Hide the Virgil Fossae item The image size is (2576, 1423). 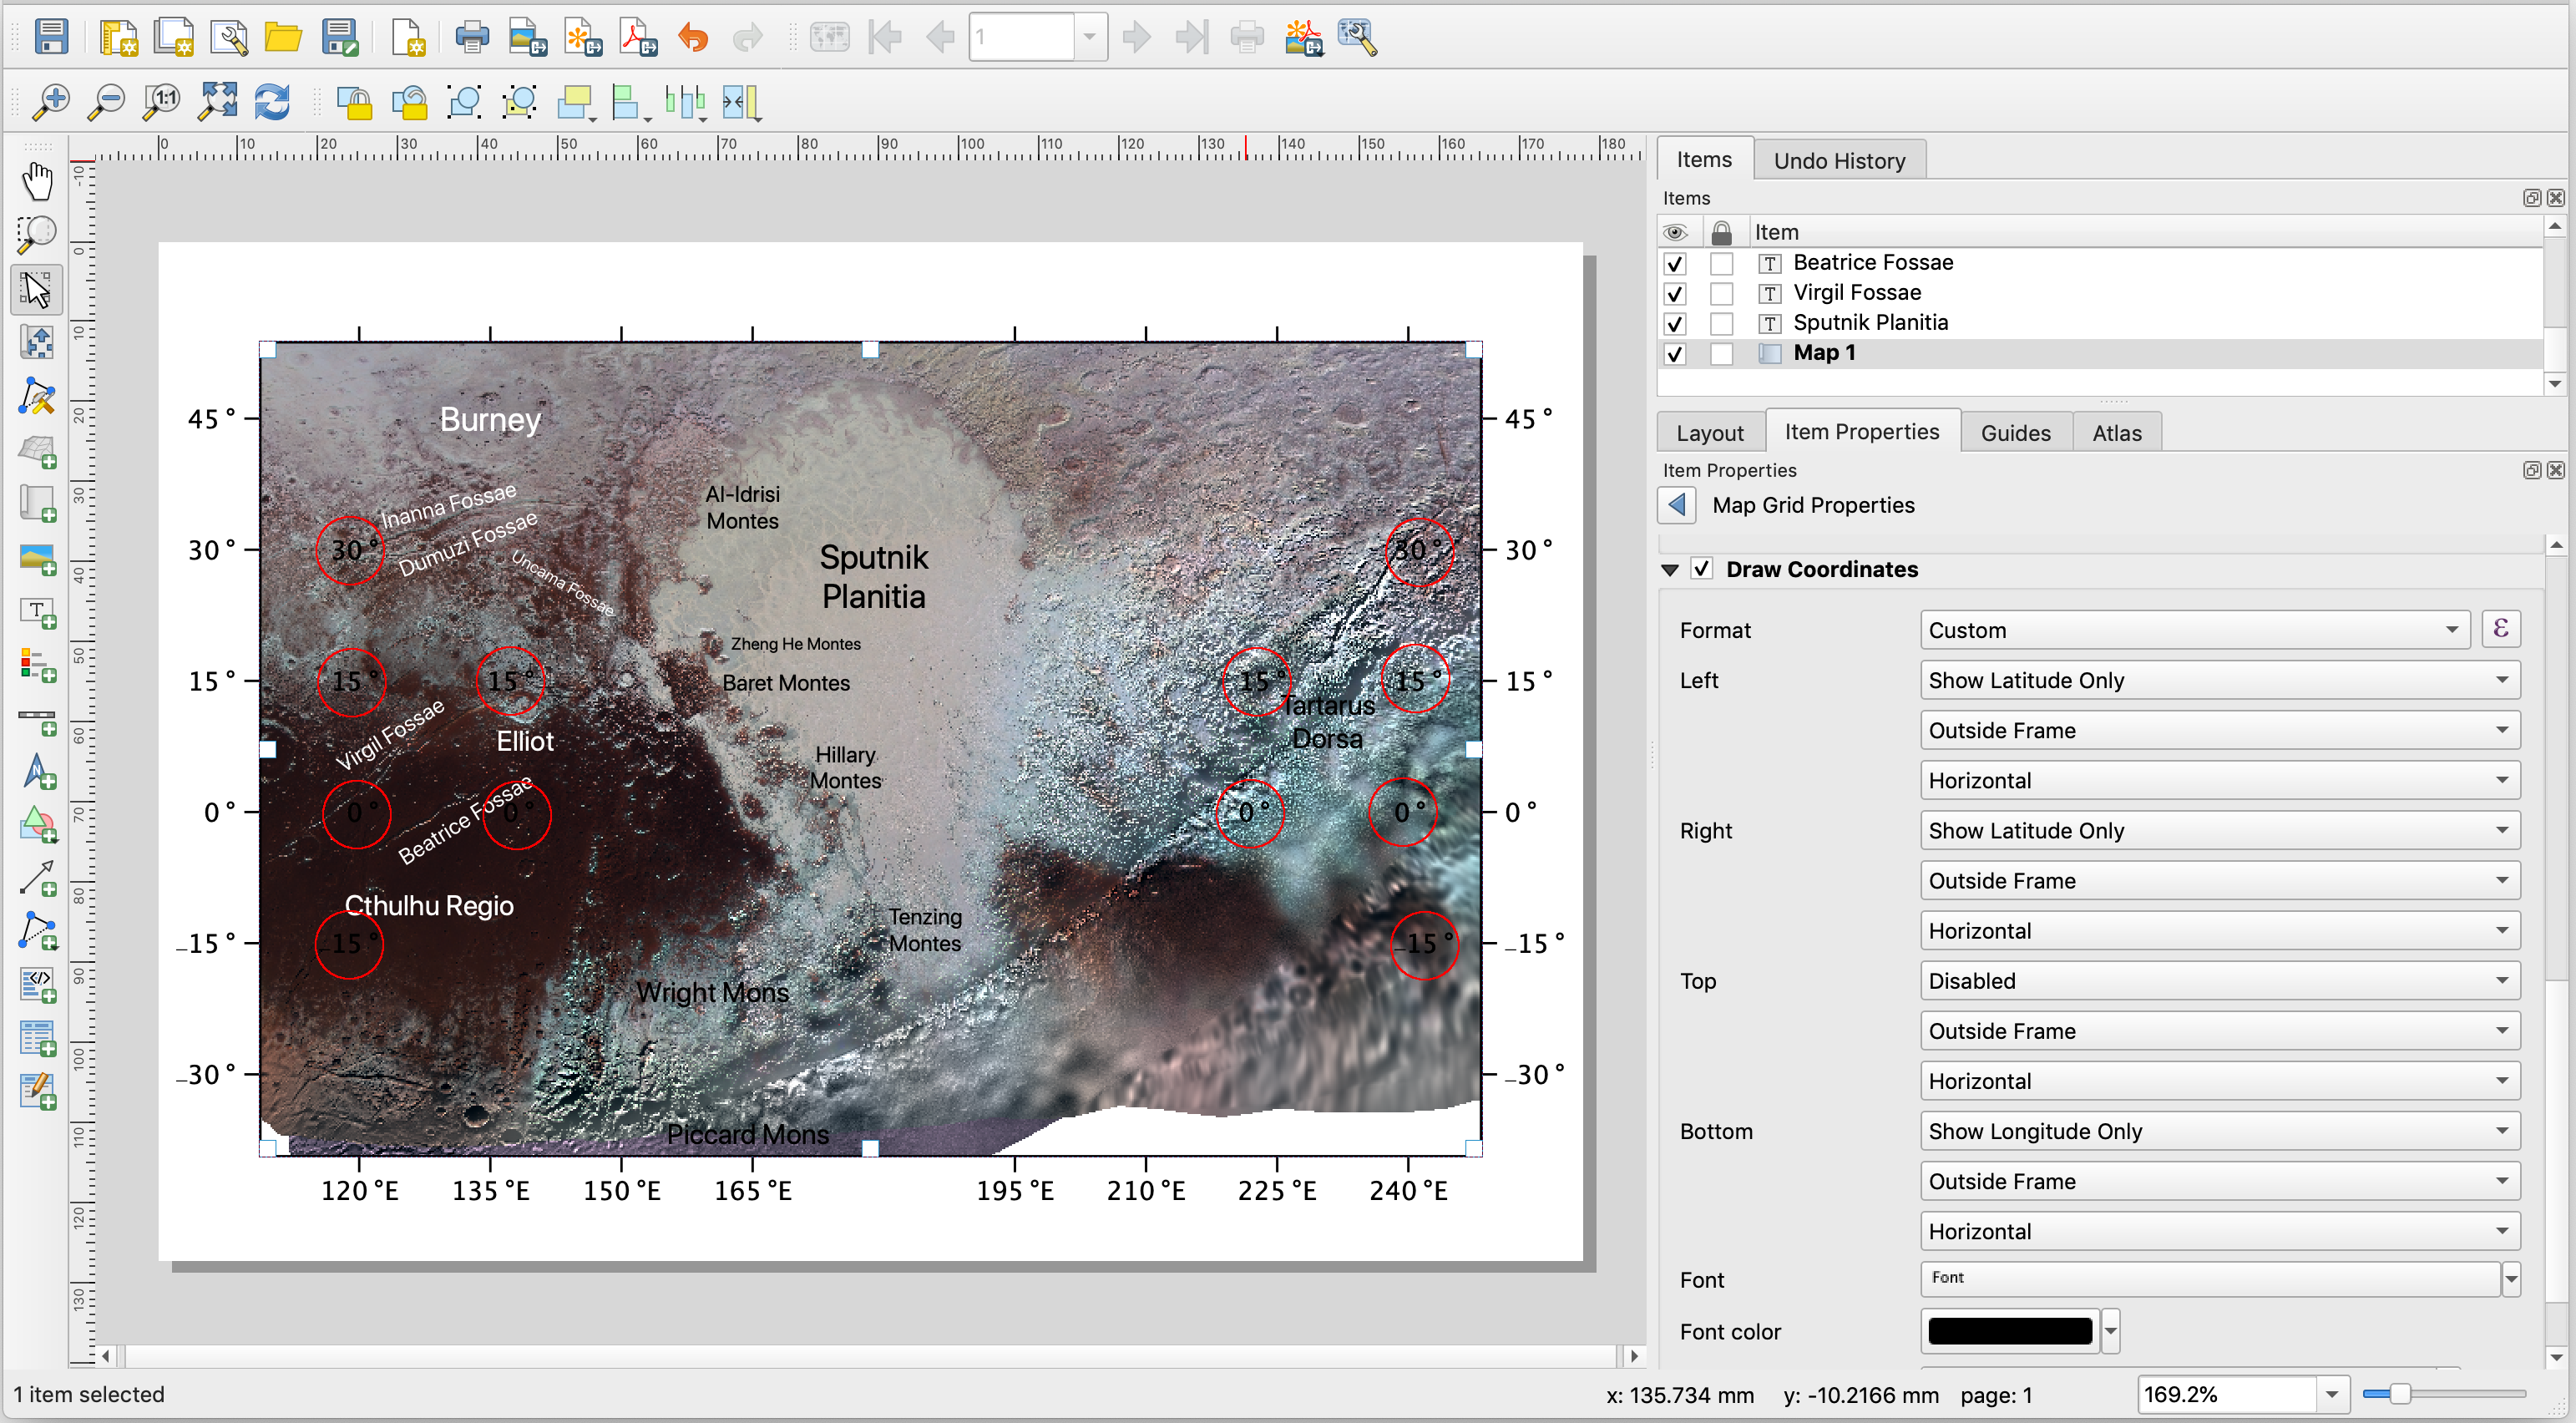pos(1675,293)
